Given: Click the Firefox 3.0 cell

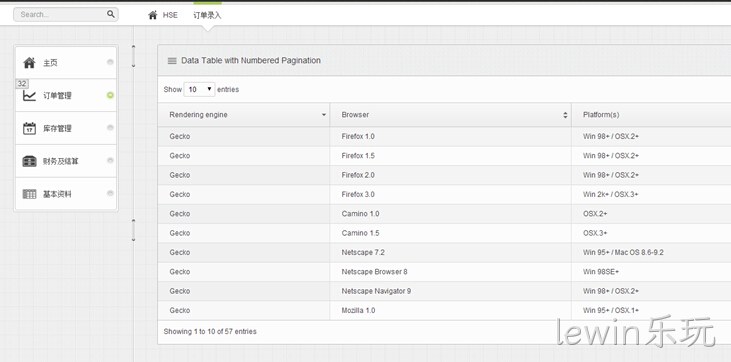Looking at the screenshot, I should [450, 195].
